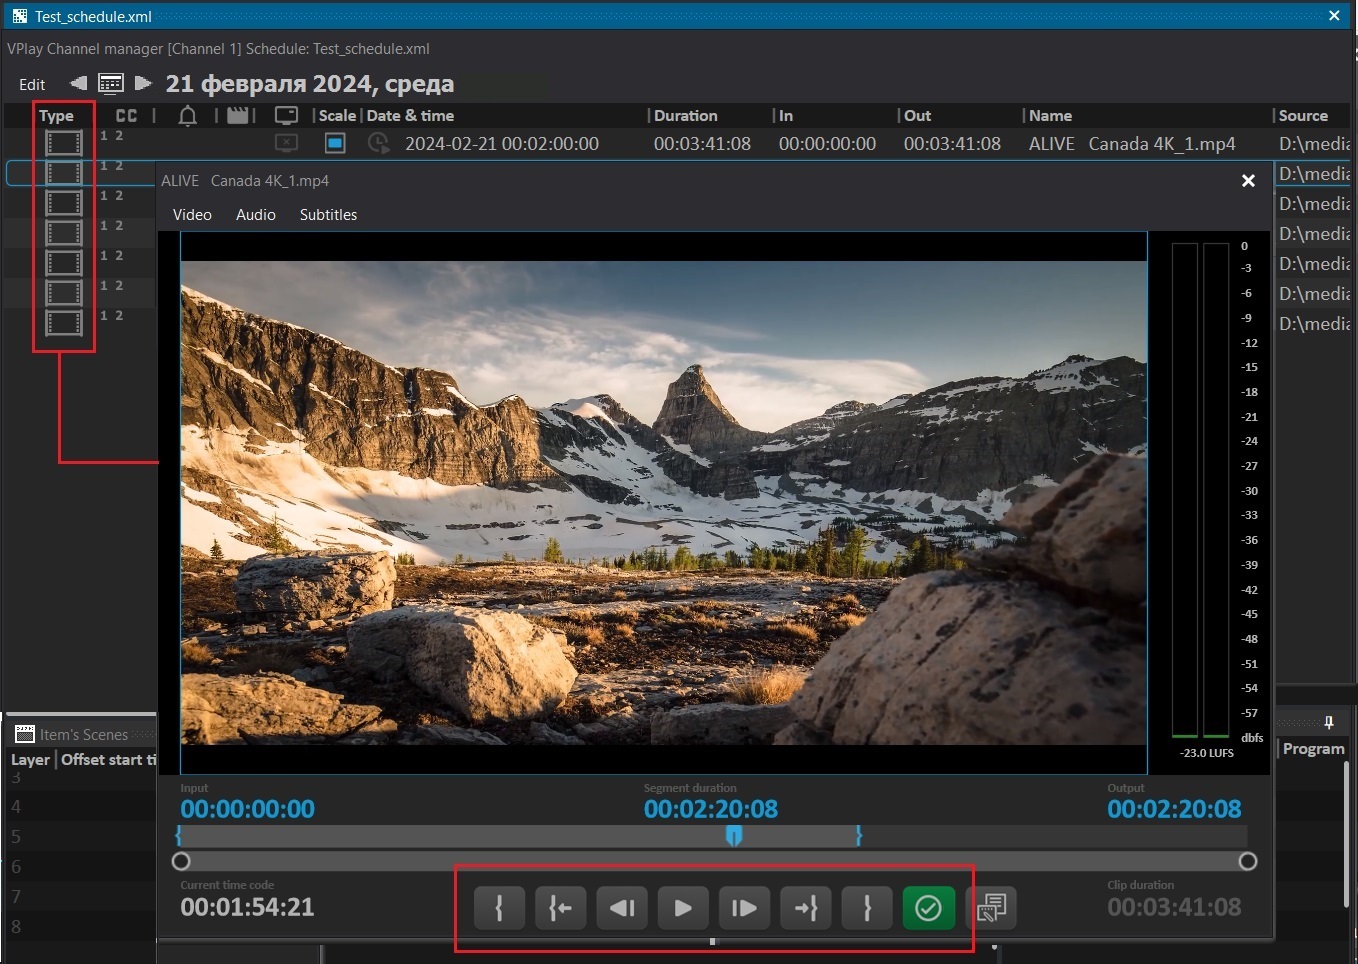The image size is (1358, 964).
Task: Jump to the out point
Action: coord(806,908)
